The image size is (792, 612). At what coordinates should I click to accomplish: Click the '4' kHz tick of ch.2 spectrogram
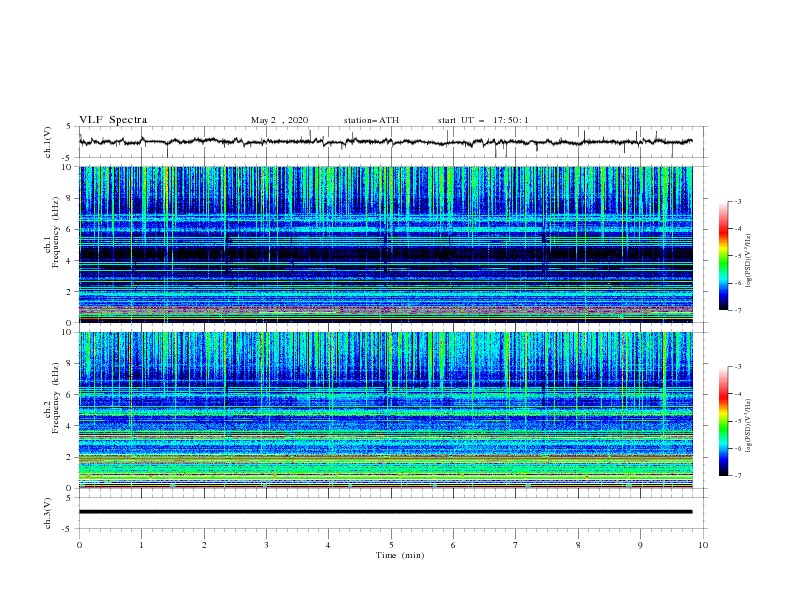point(69,426)
